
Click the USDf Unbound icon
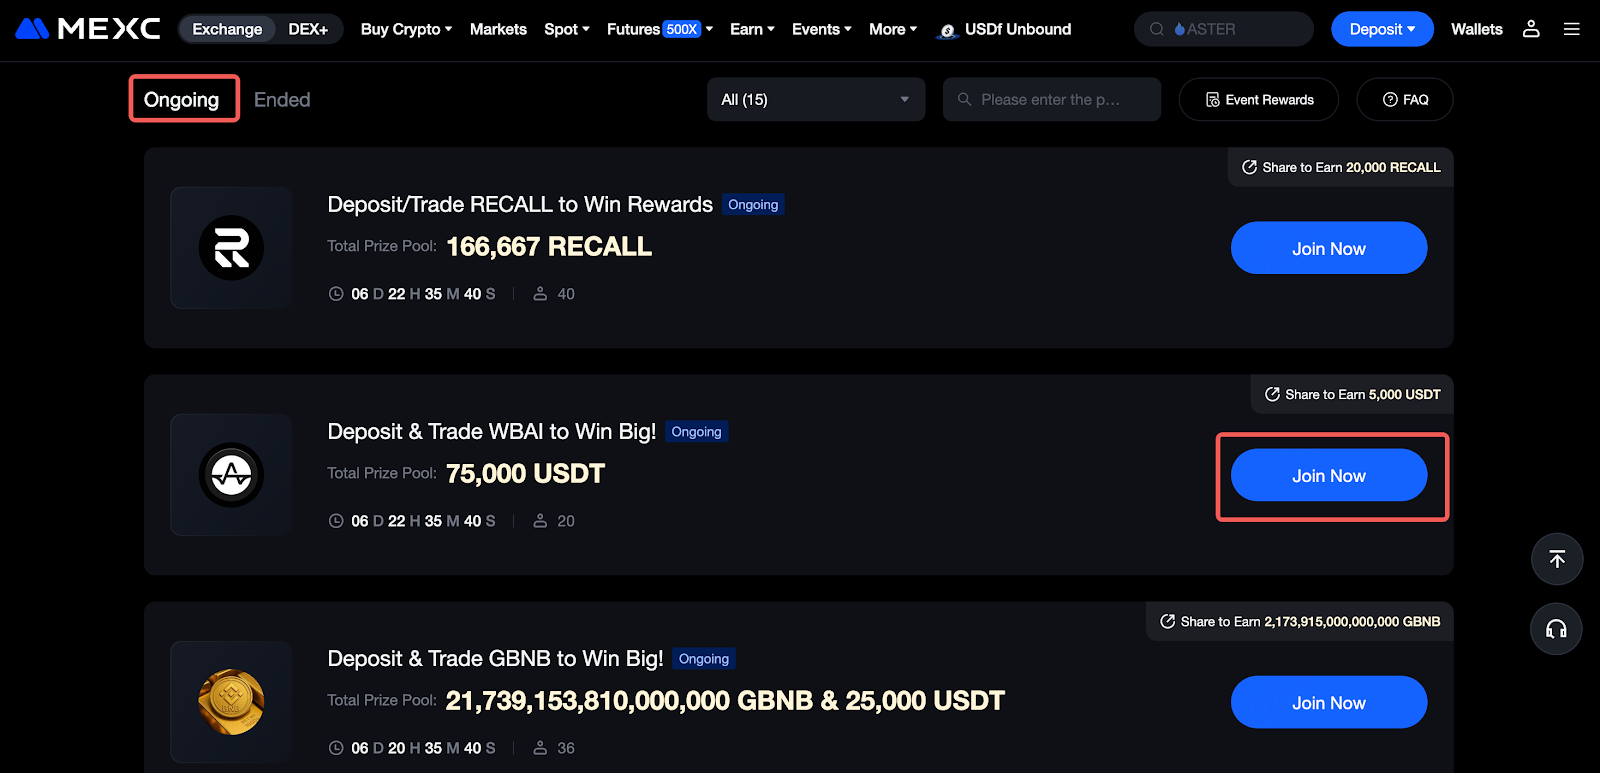(947, 31)
